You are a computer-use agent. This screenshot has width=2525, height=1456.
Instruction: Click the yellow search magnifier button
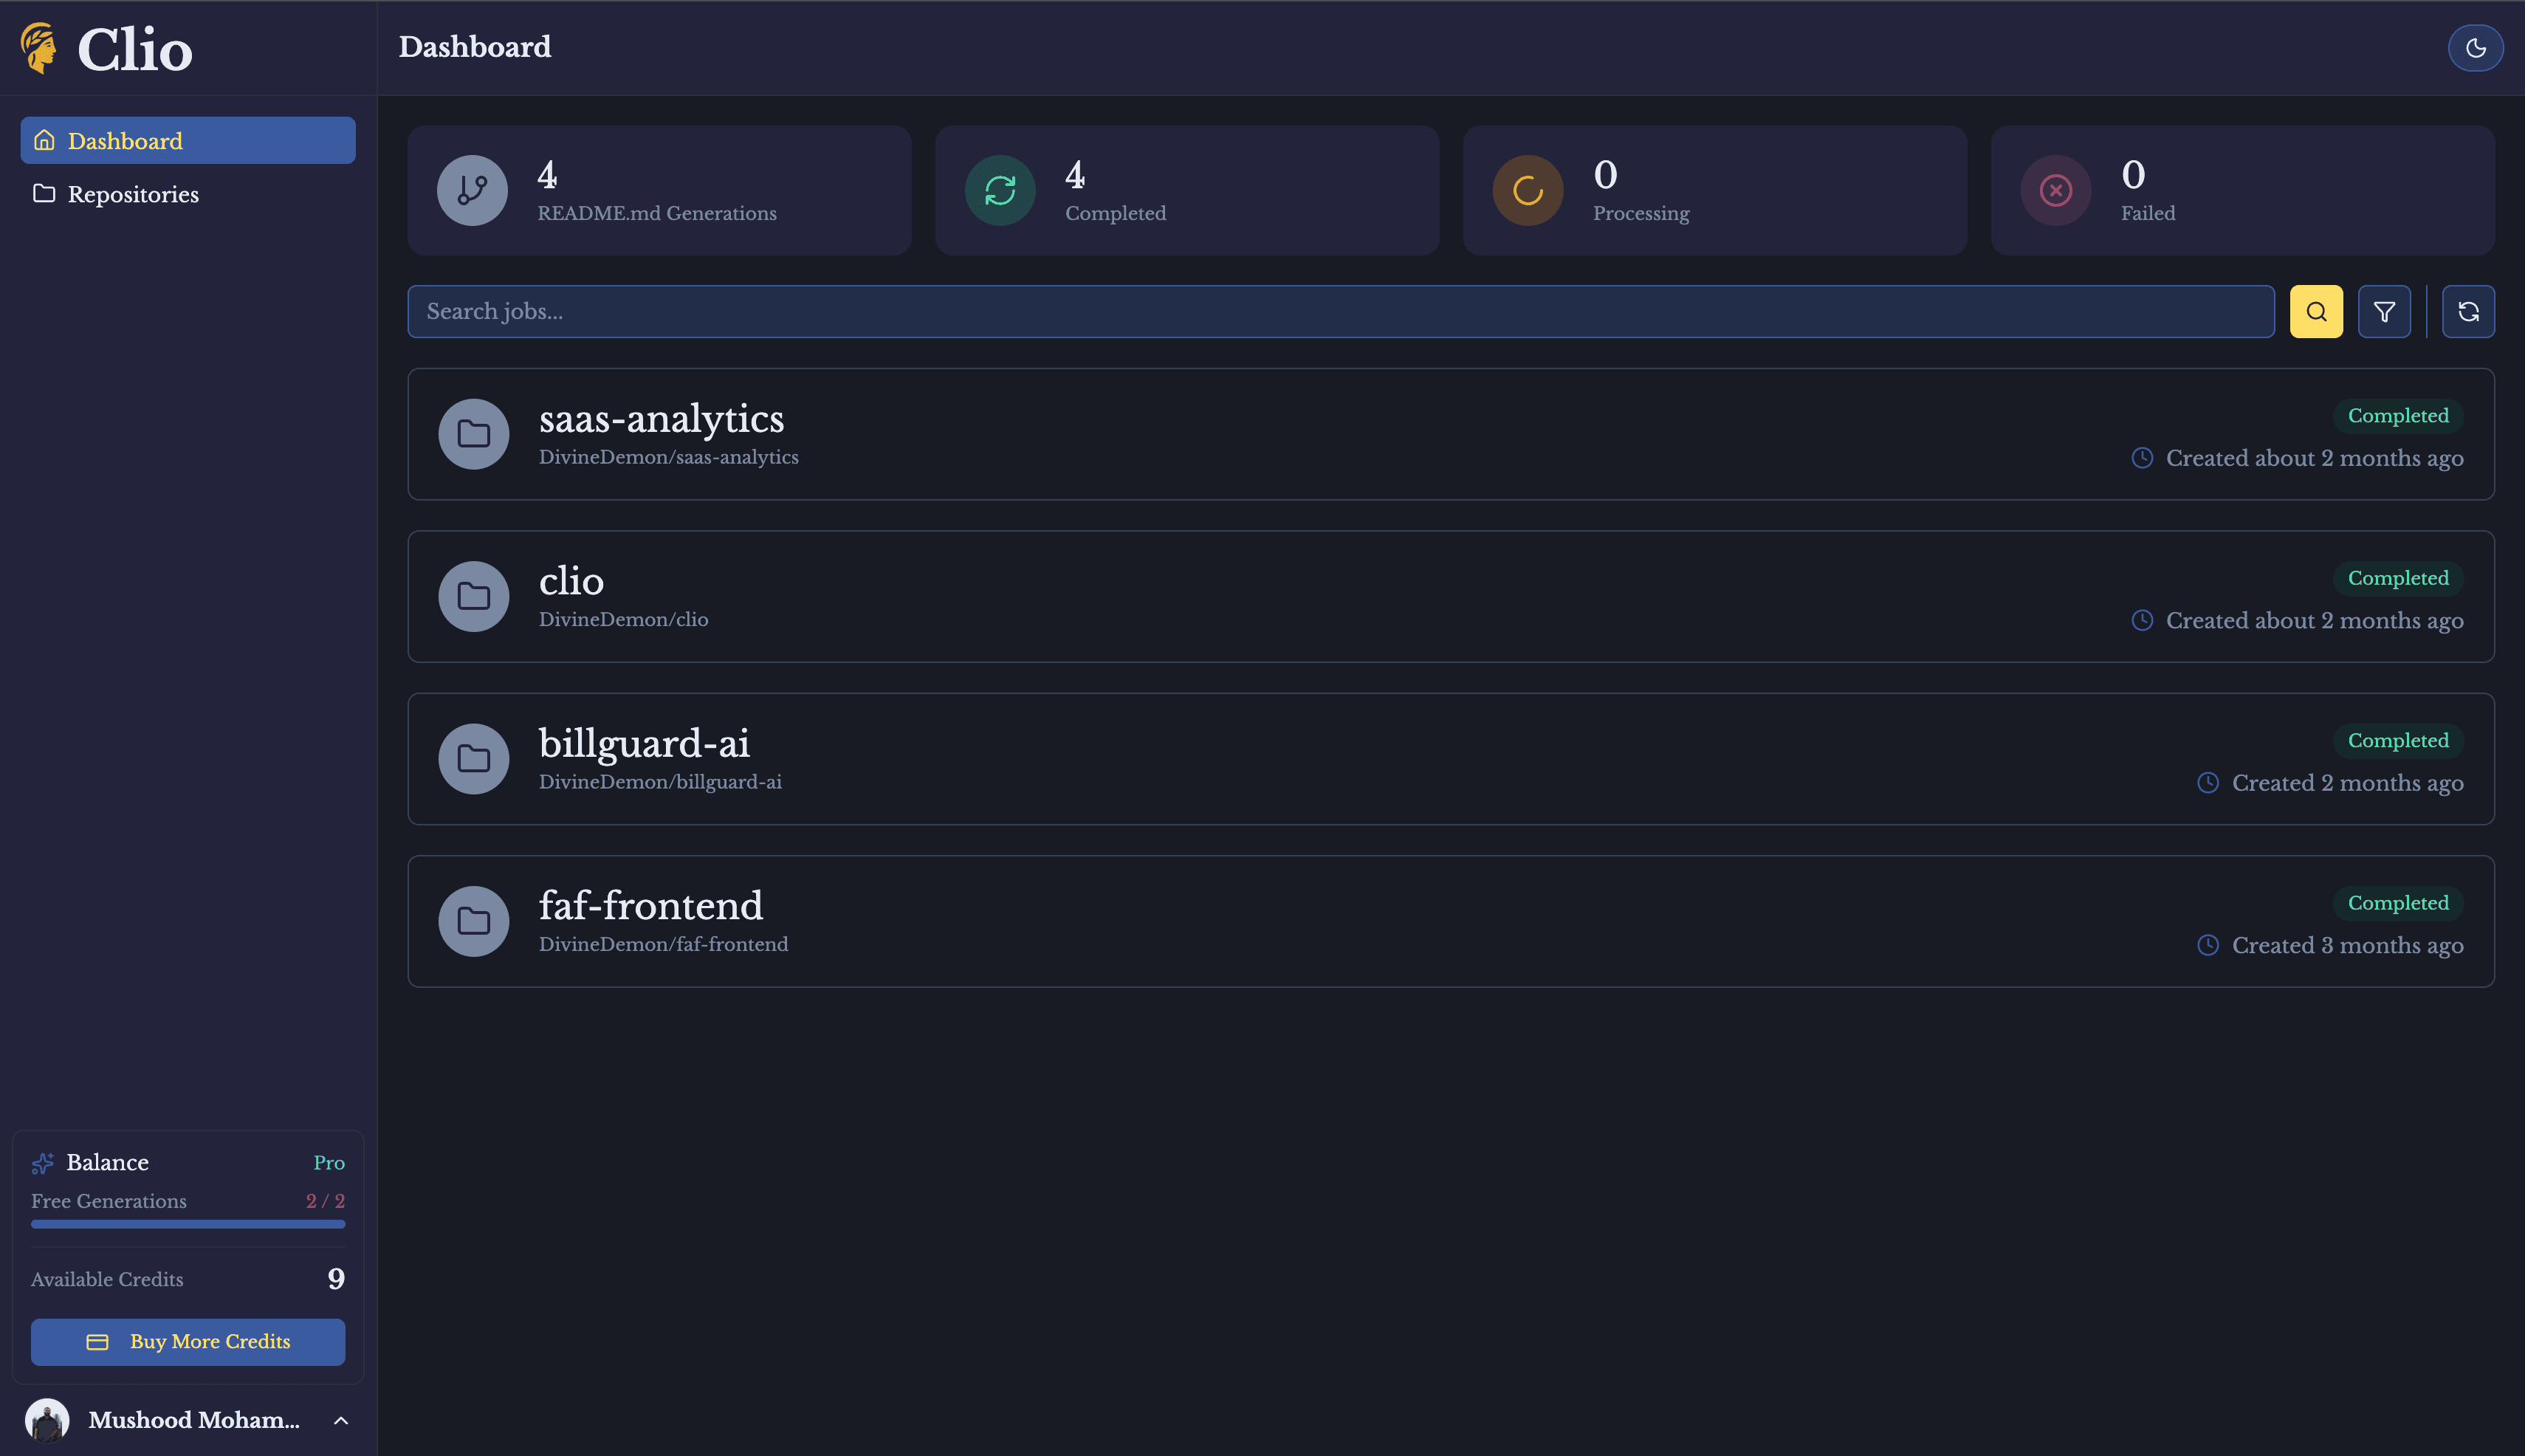(2315, 311)
